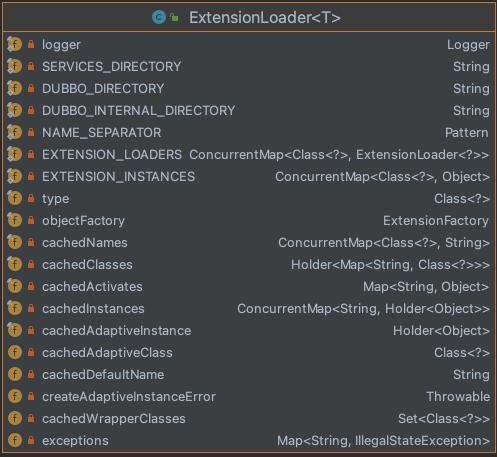Click the field icon for cachedWrapperClasses
This screenshot has height=457, width=497.
point(14,418)
